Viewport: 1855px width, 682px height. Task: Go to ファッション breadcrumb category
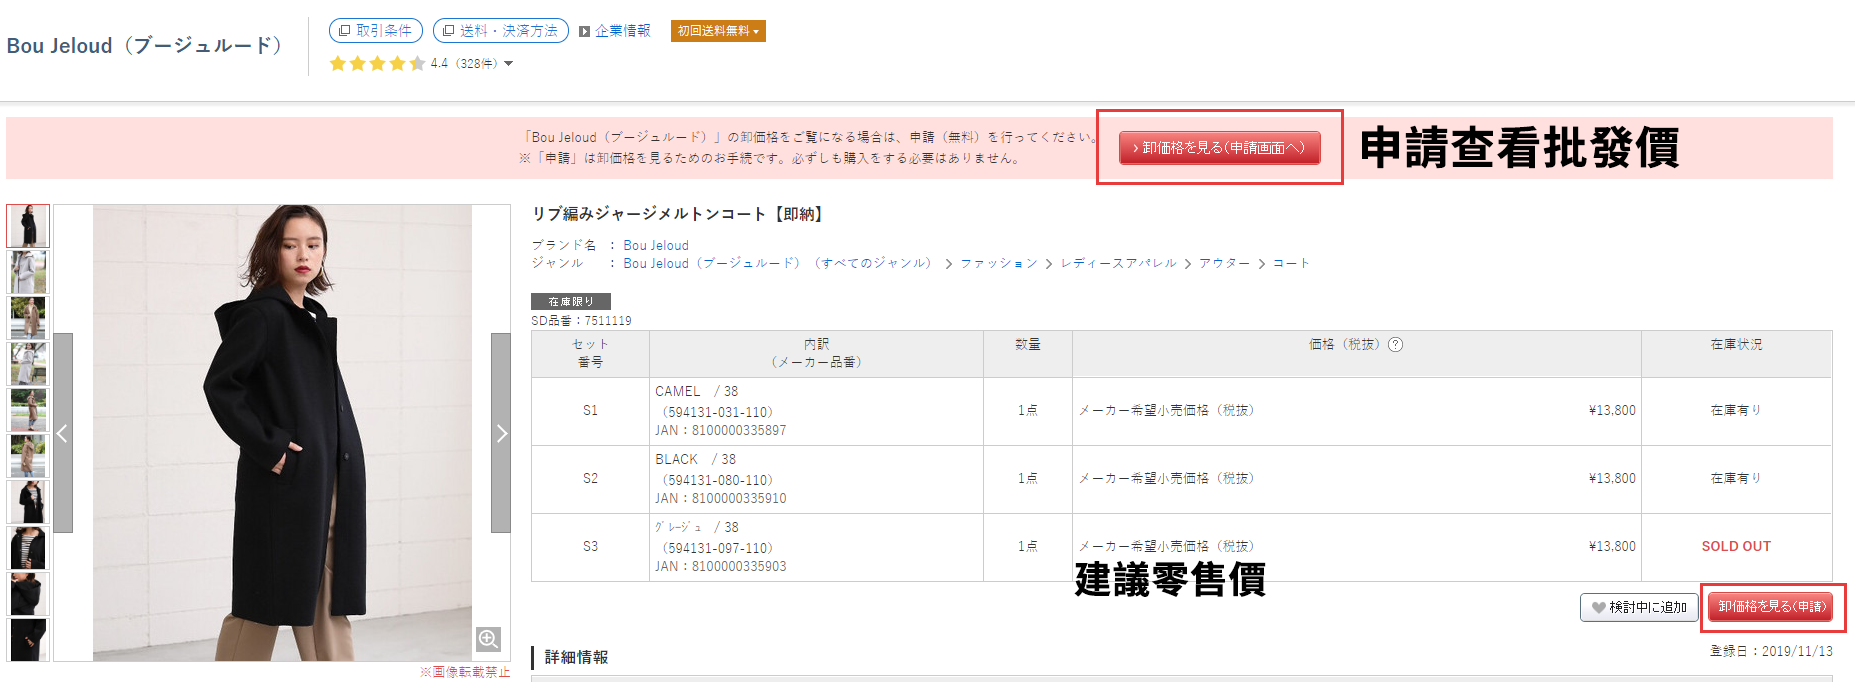[998, 264]
